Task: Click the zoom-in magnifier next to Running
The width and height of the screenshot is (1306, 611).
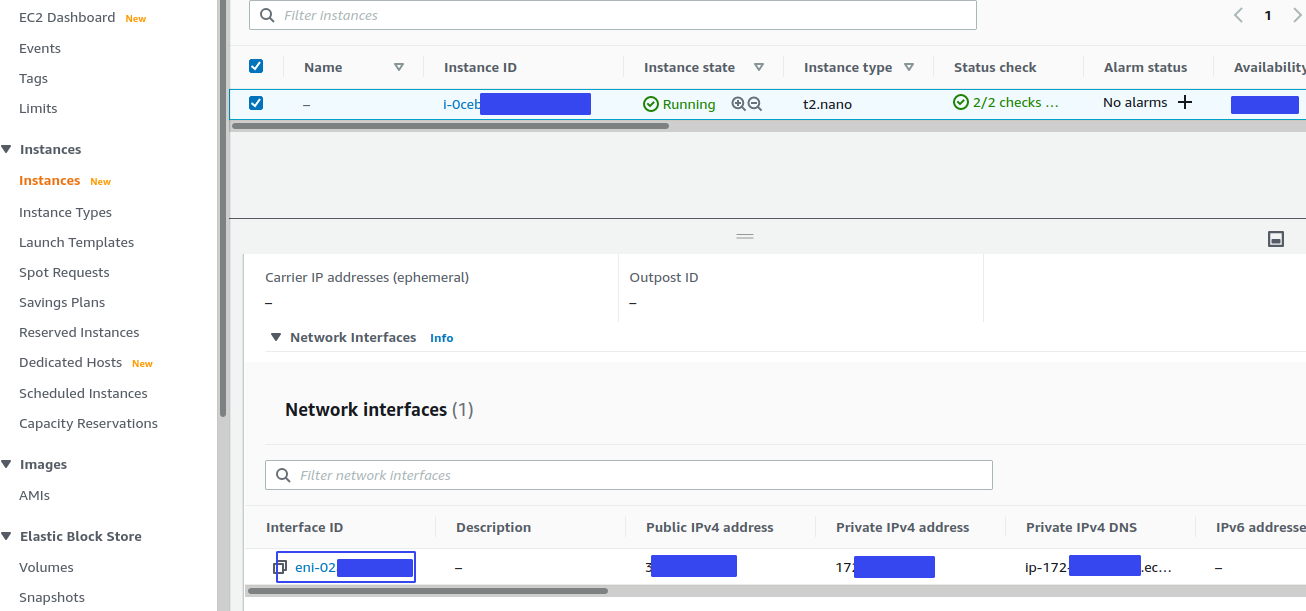Action: pyautogui.click(x=738, y=103)
